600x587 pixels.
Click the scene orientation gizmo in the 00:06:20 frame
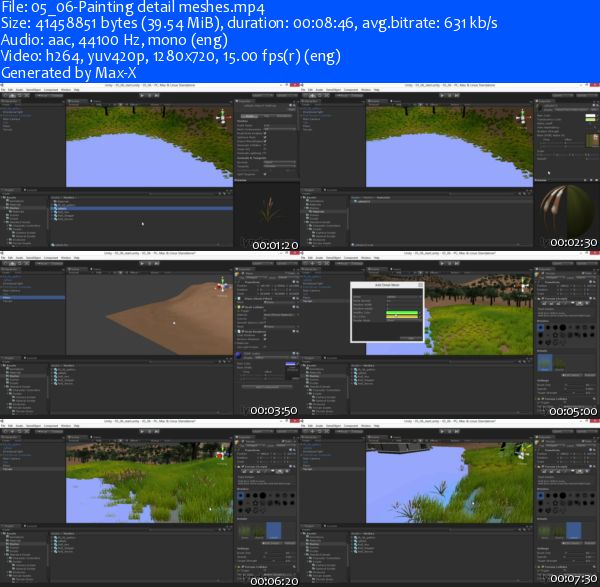[x=222, y=454]
